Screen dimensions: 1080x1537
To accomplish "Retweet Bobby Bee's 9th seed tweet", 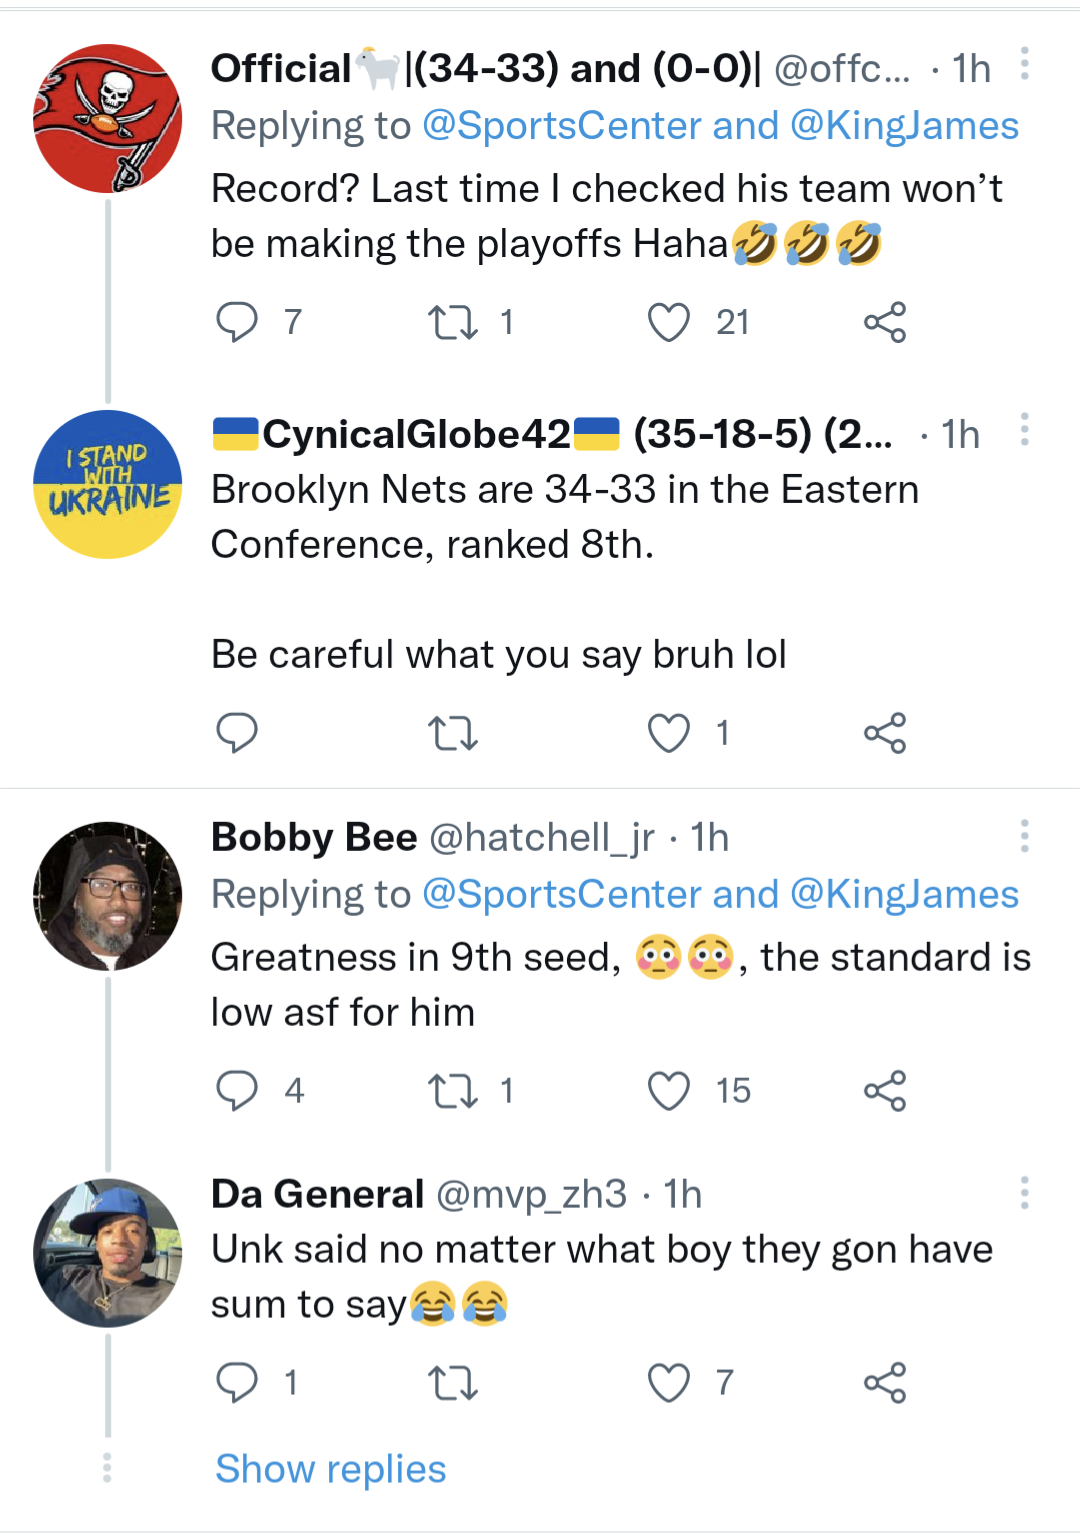I will (452, 1090).
